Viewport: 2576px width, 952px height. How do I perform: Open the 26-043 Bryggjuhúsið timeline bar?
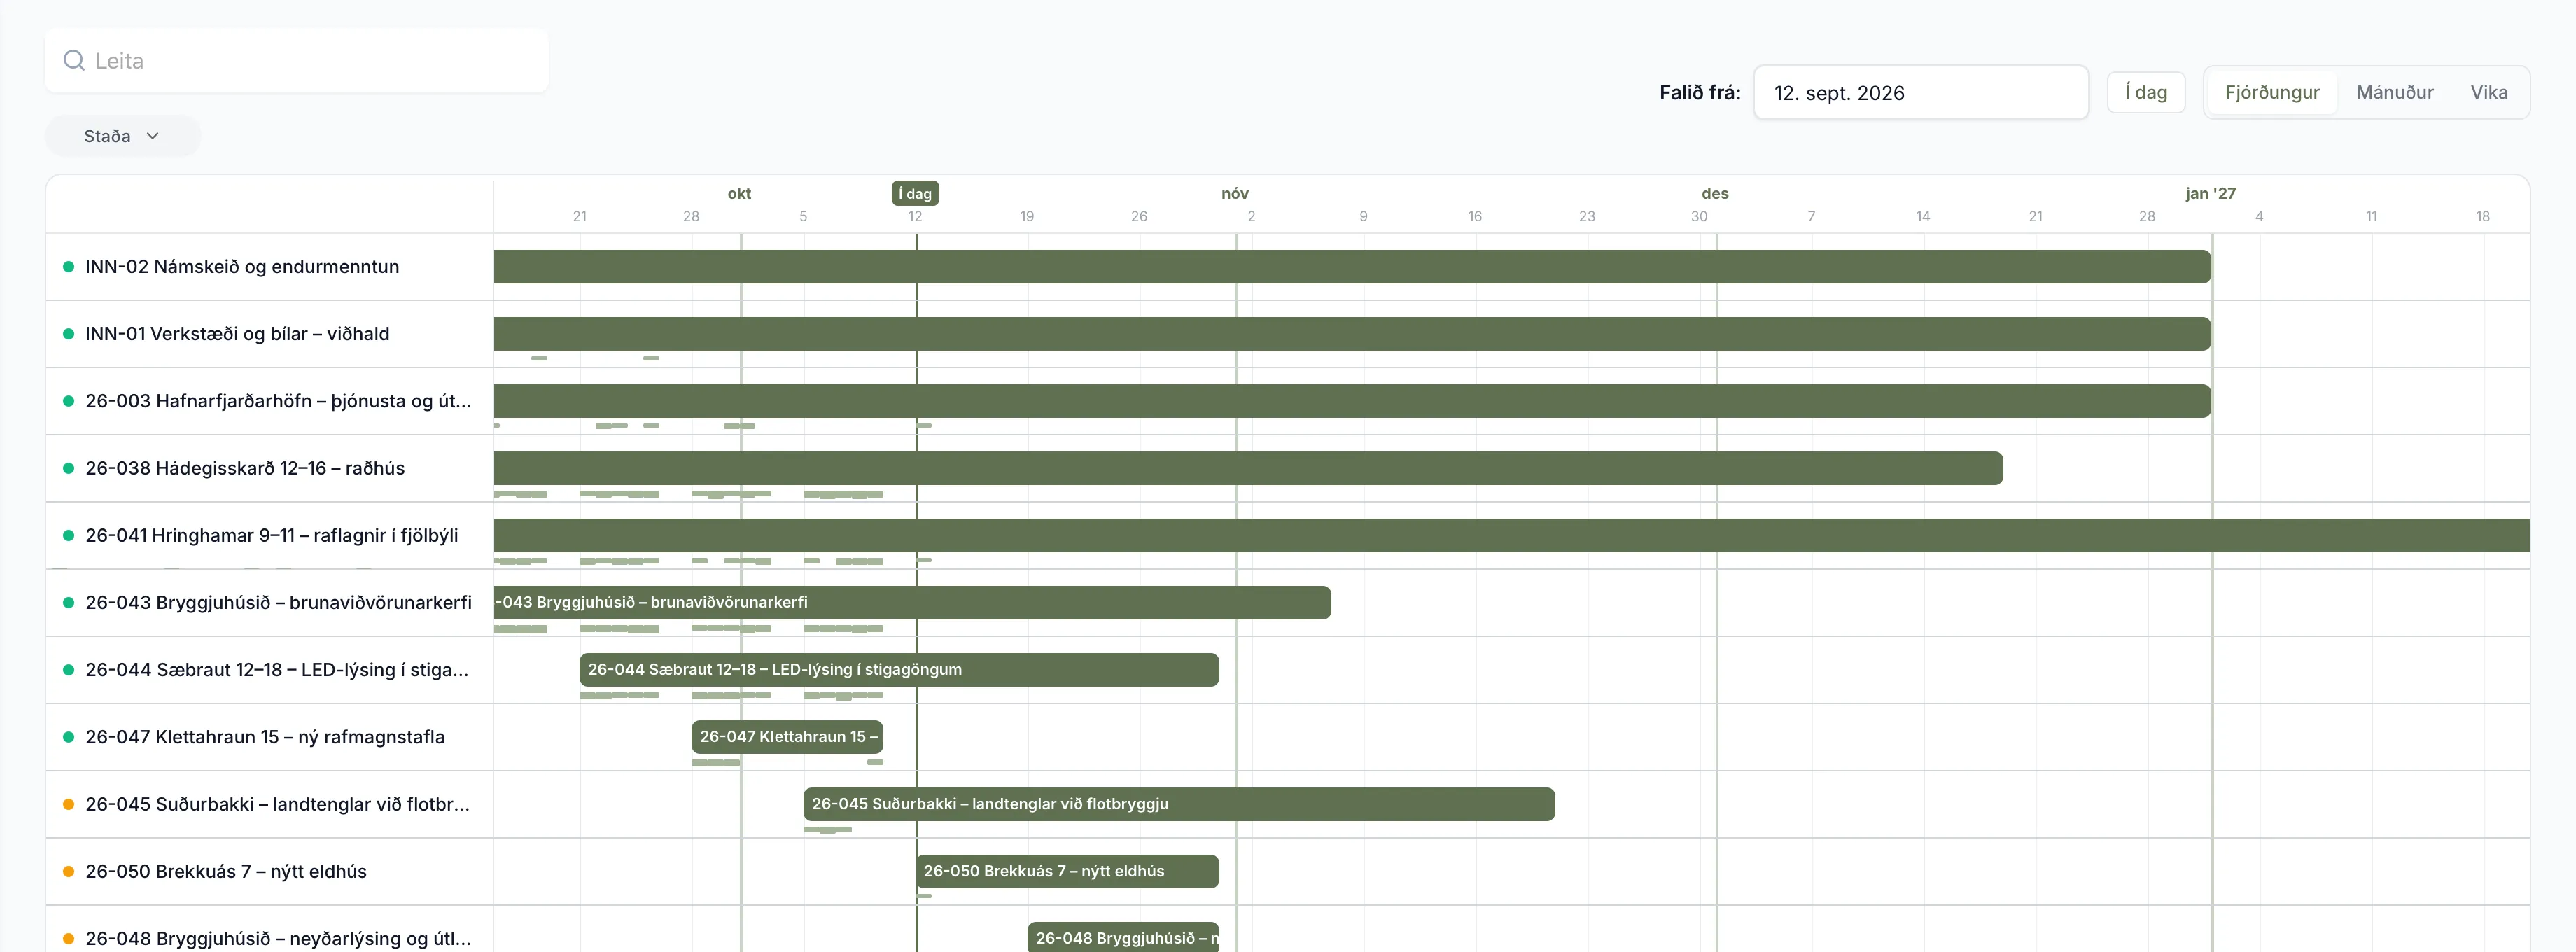912,602
